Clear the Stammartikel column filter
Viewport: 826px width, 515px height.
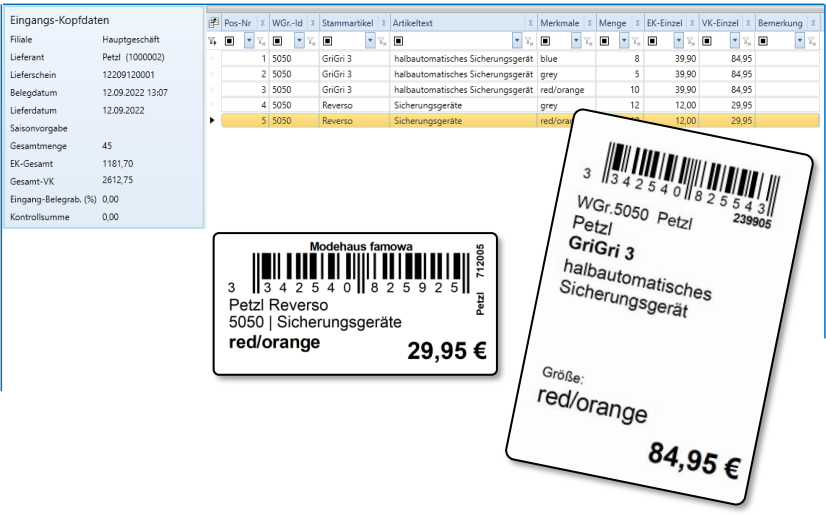[x=382, y=41]
